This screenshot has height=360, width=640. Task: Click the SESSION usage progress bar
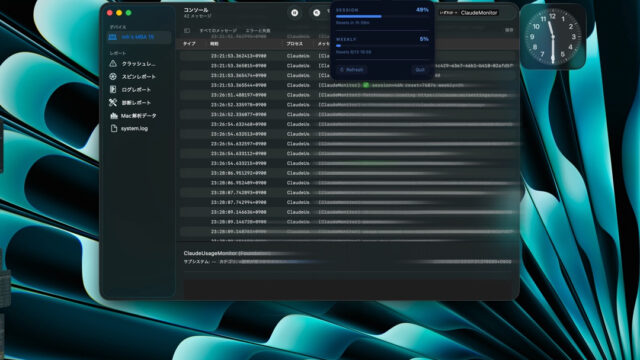[x=382, y=17]
